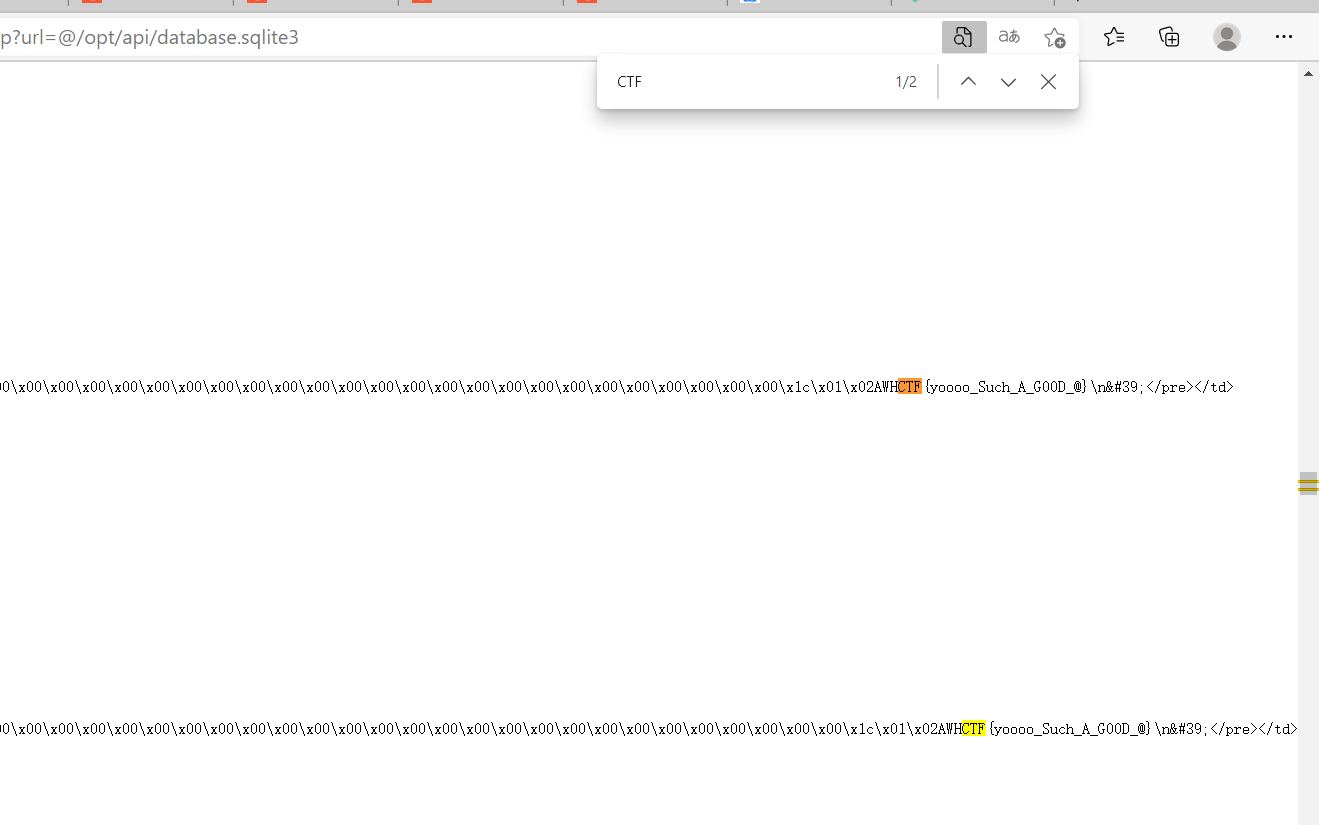Image resolution: width=1319 pixels, height=825 pixels.
Task: Go to previous find result
Action: (x=968, y=82)
